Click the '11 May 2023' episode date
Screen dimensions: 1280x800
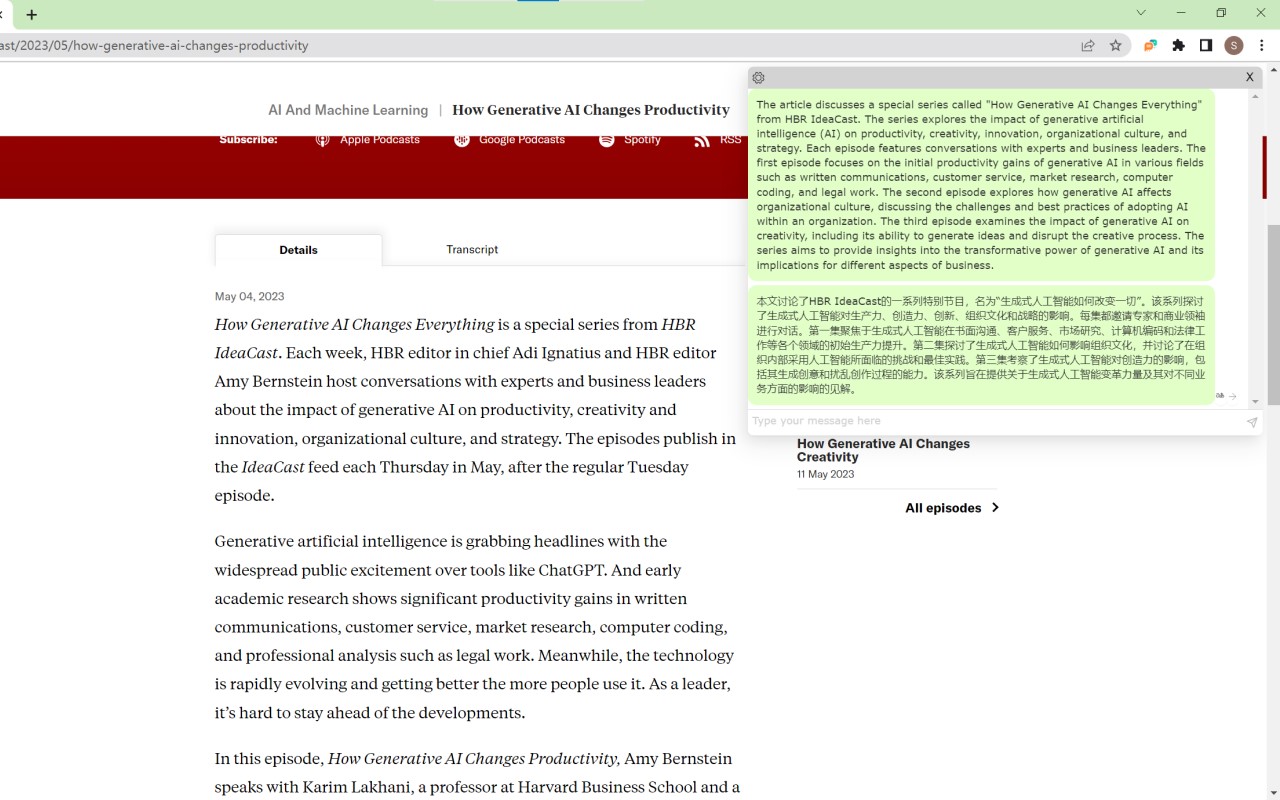coord(825,474)
